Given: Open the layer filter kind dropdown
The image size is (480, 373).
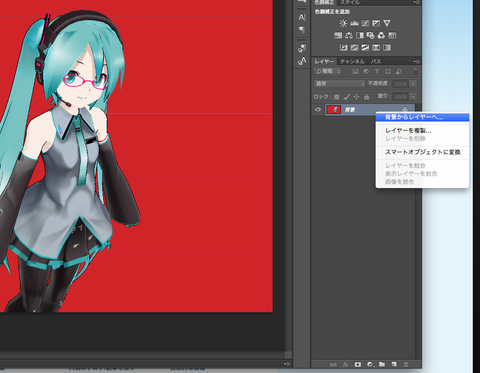Looking at the screenshot, I should click(327, 71).
